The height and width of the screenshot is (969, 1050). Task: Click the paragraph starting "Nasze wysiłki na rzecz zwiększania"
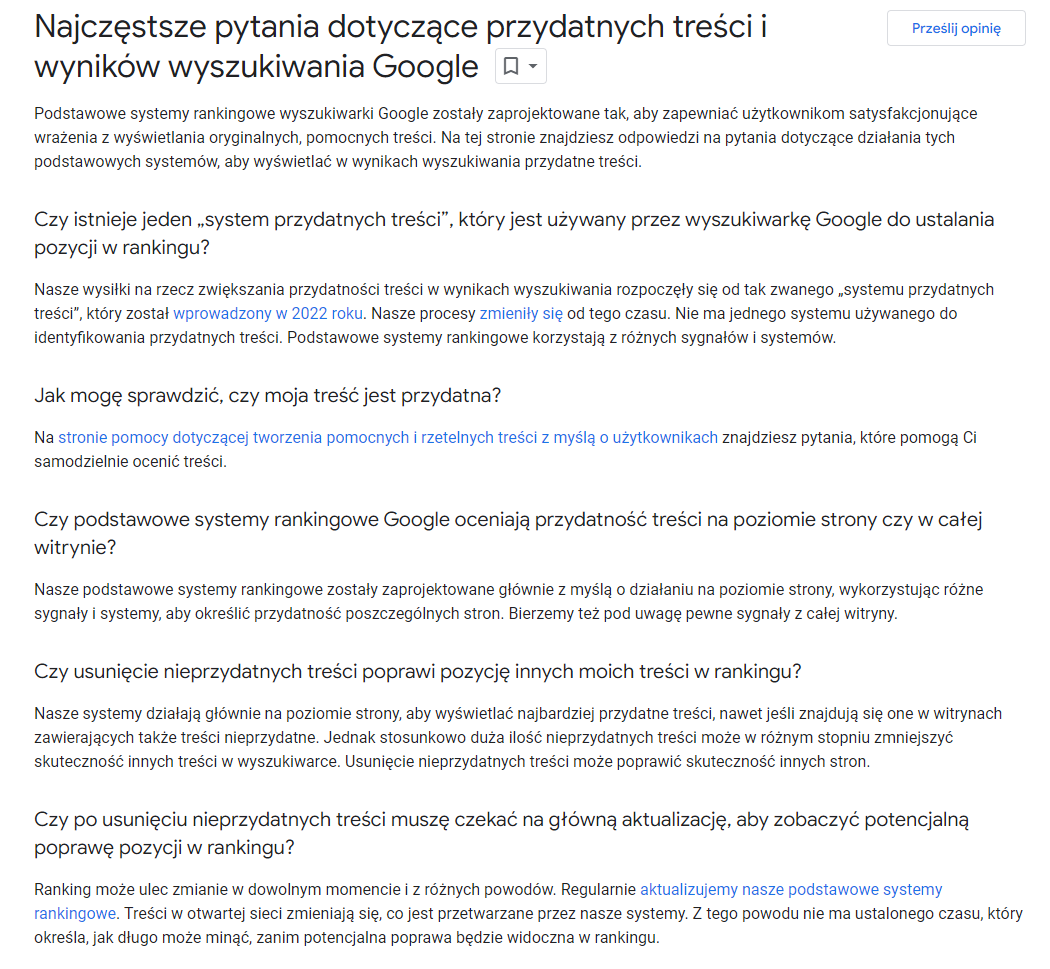click(x=514, y=313)
